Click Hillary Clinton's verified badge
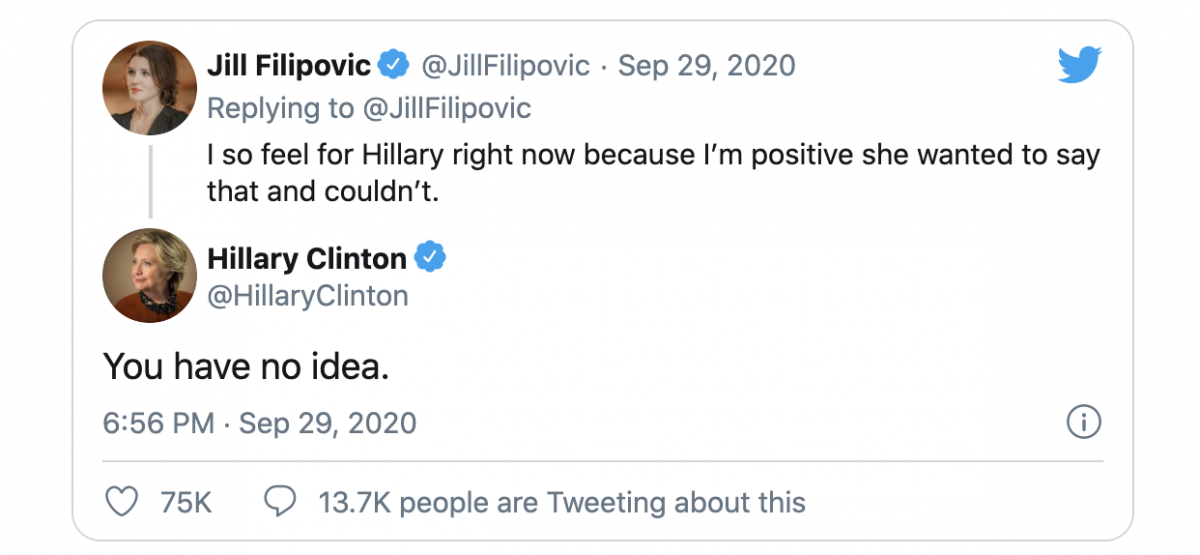This screenshot has height=555, width=1200. pyautogui.click(x=430, y=258)
